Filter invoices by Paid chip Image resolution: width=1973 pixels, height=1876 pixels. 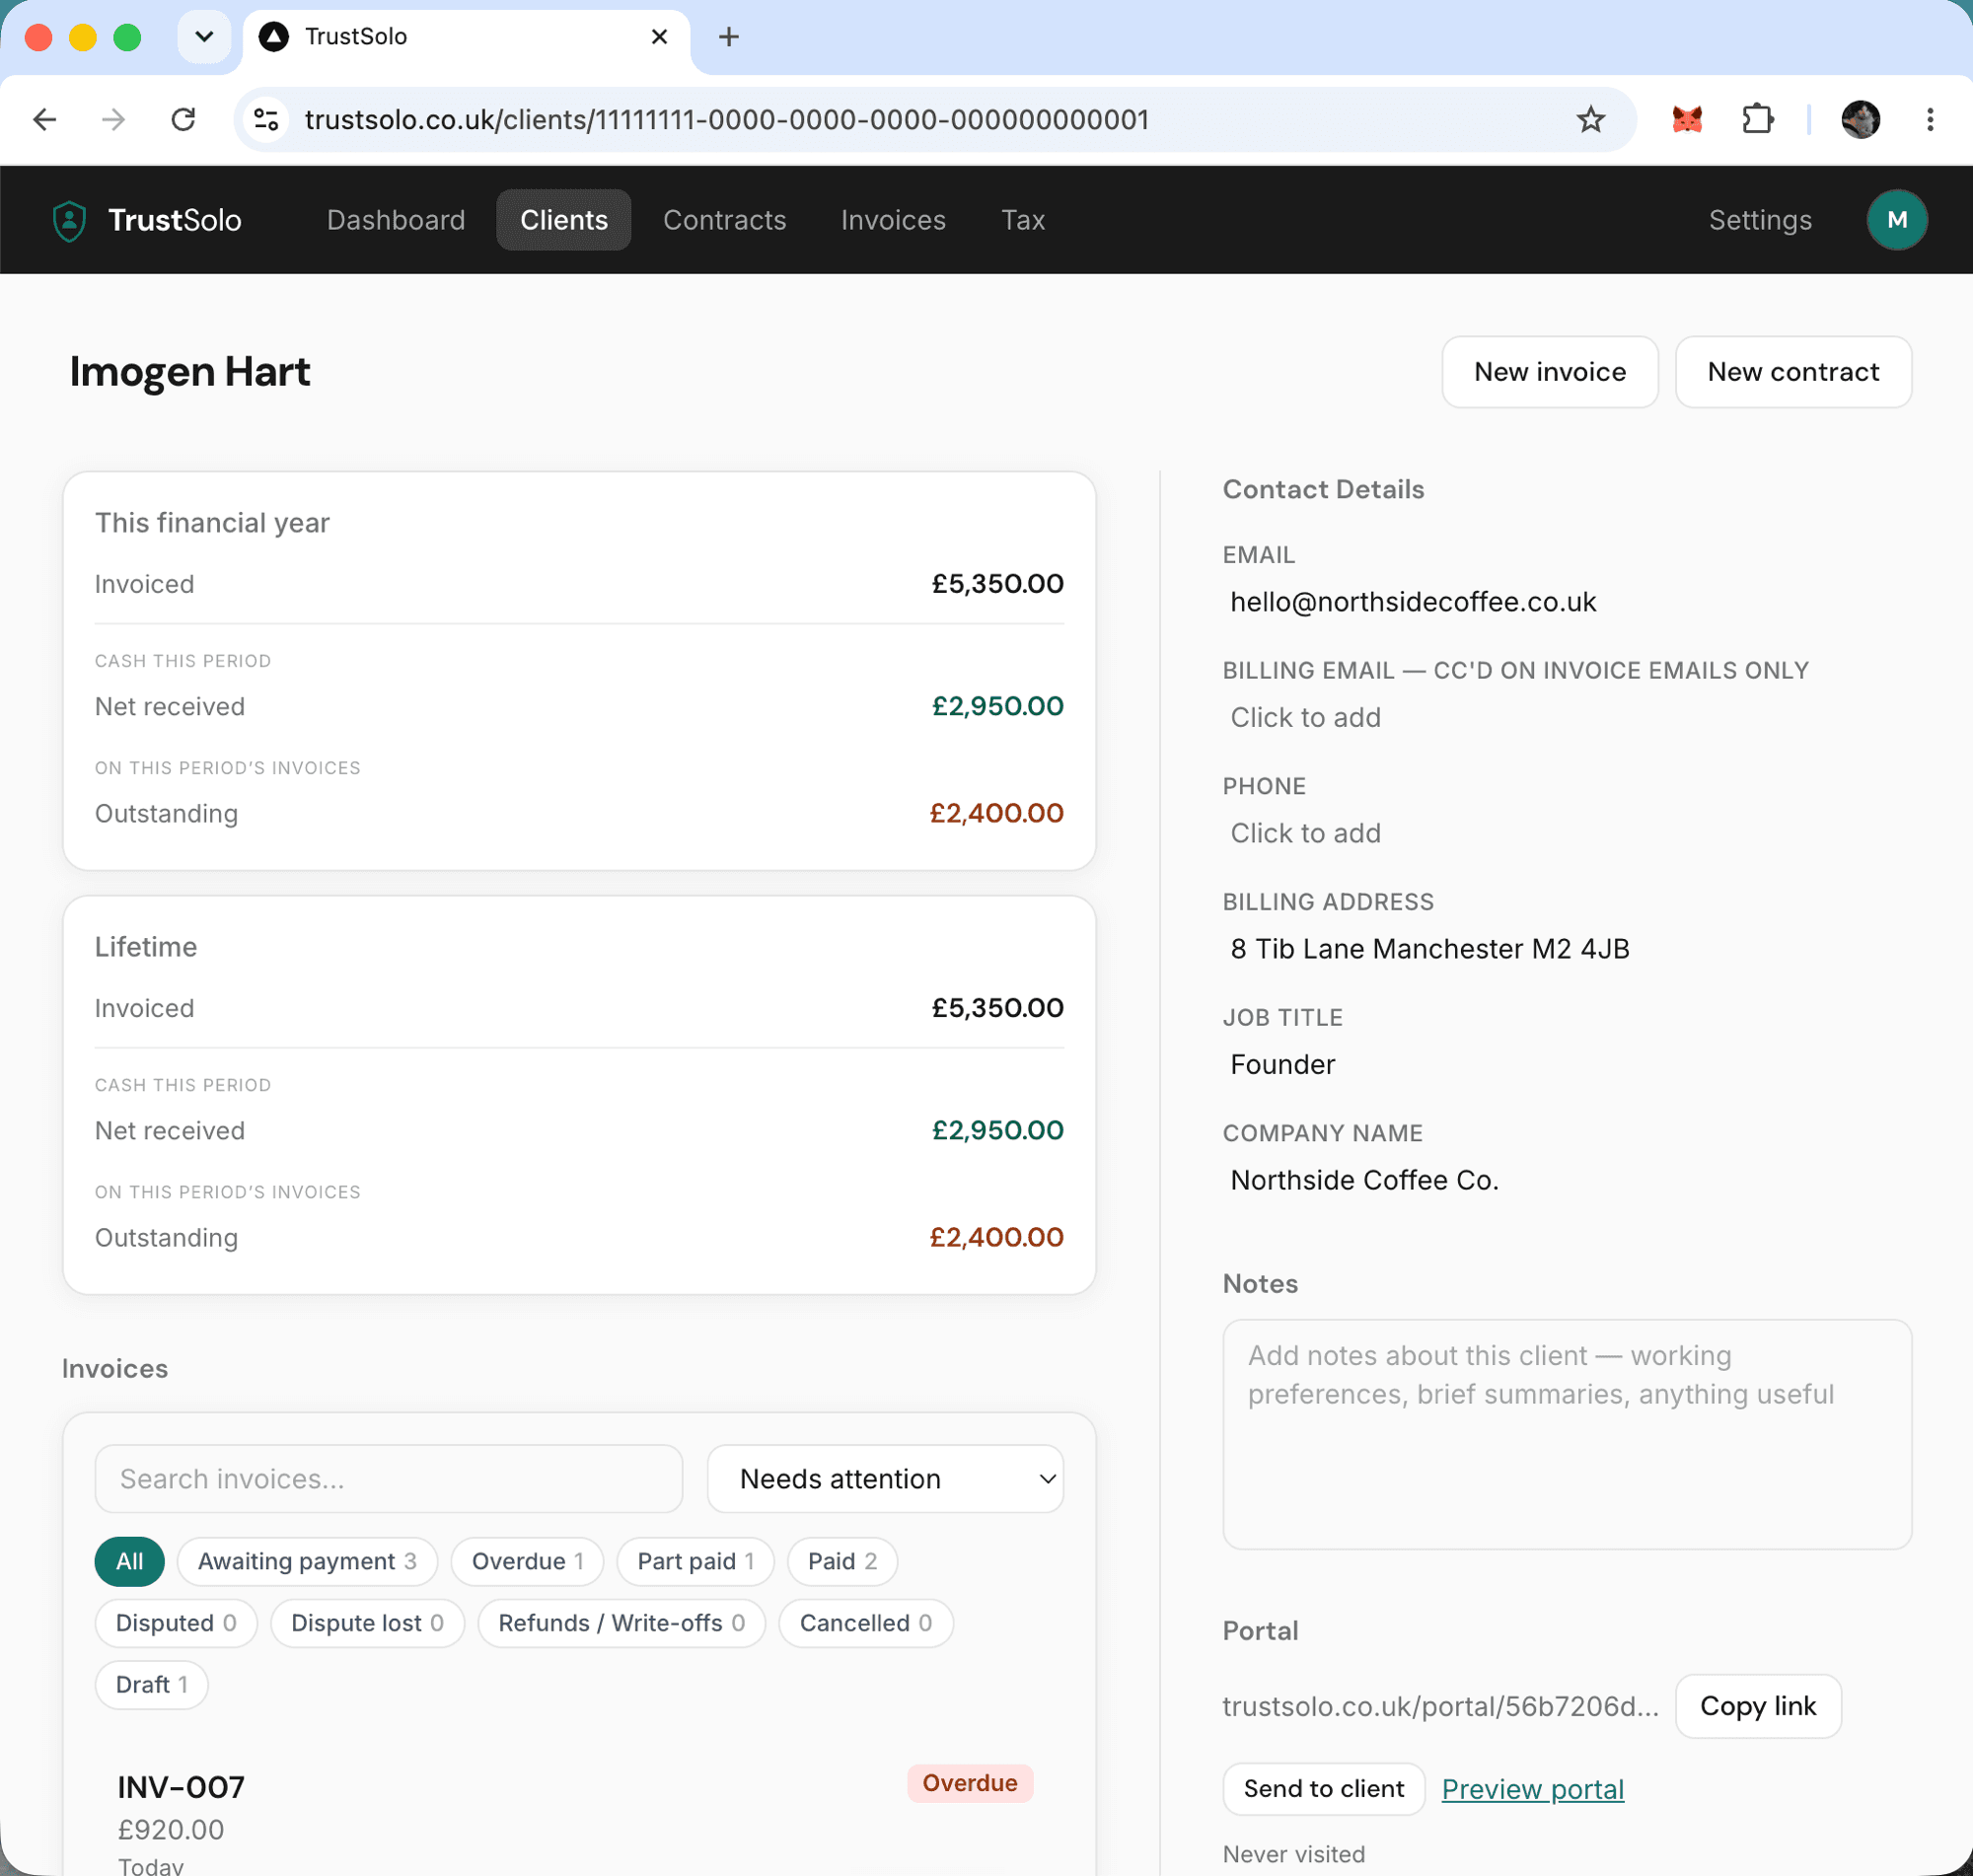(842, 1561)
